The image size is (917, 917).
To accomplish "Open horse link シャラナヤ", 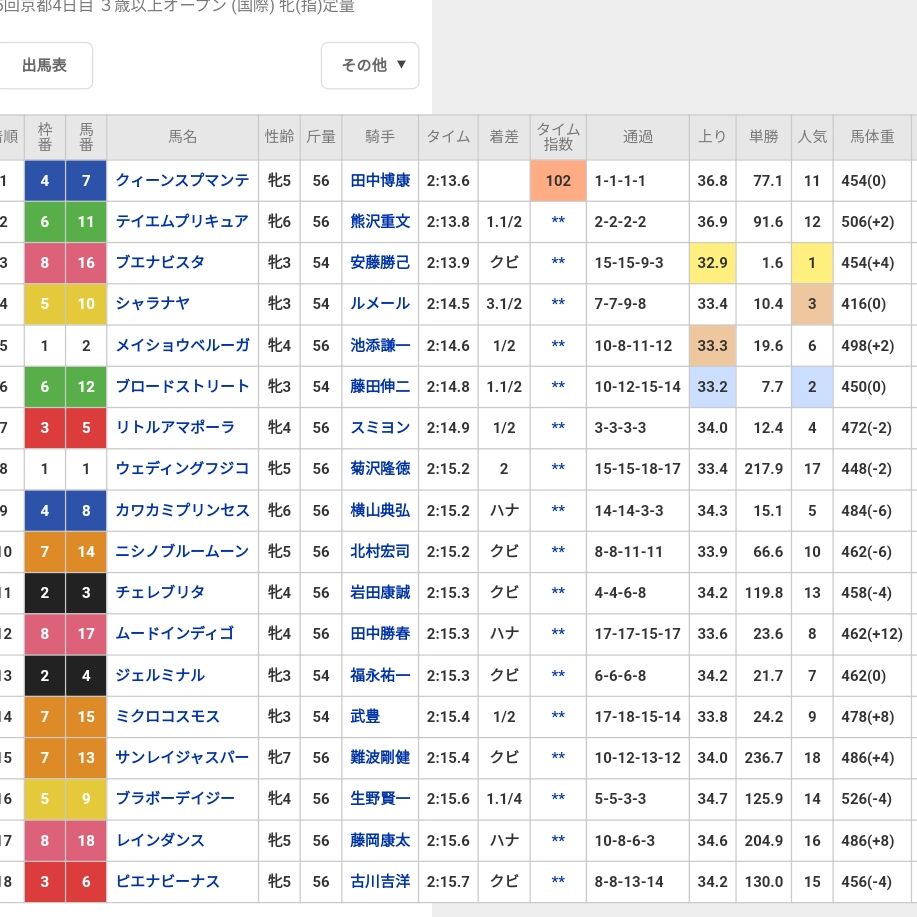I will click(153, 304).
